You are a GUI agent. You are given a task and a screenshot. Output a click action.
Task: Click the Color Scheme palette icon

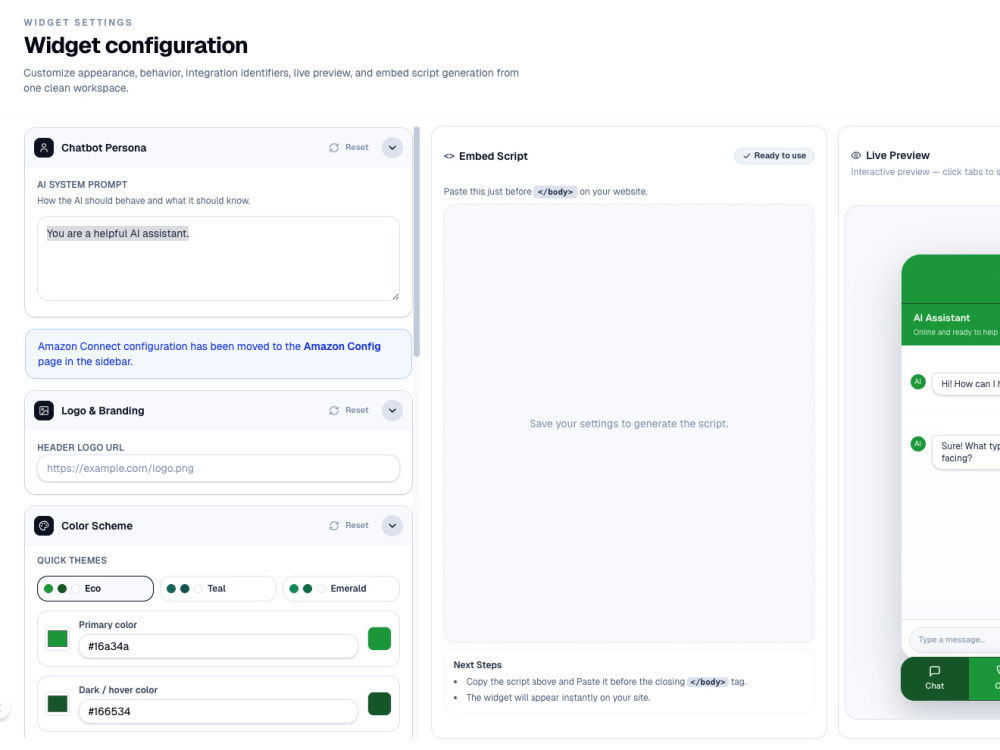pyautogui.click(x=44, y=526)
